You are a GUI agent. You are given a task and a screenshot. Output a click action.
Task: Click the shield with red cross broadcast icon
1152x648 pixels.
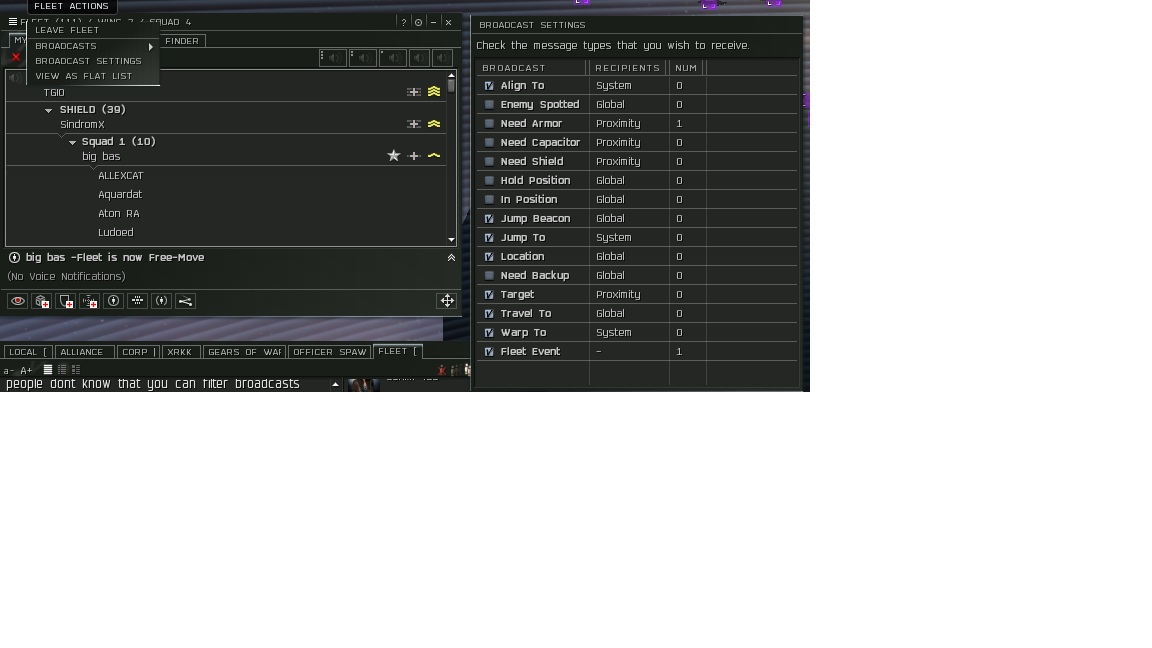(65, 300)
